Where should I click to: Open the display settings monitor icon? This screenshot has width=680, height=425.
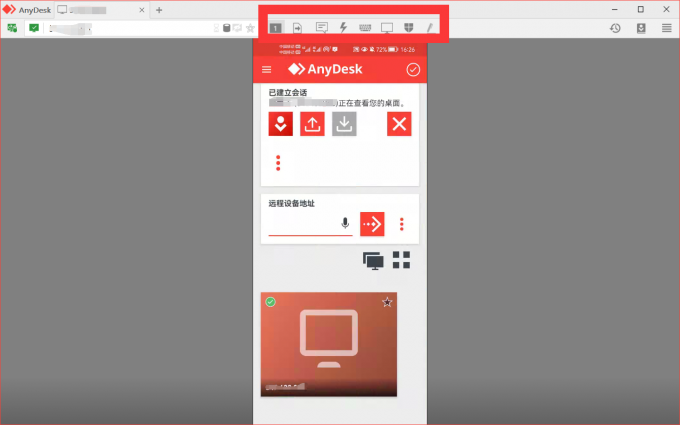pos(387,28)
